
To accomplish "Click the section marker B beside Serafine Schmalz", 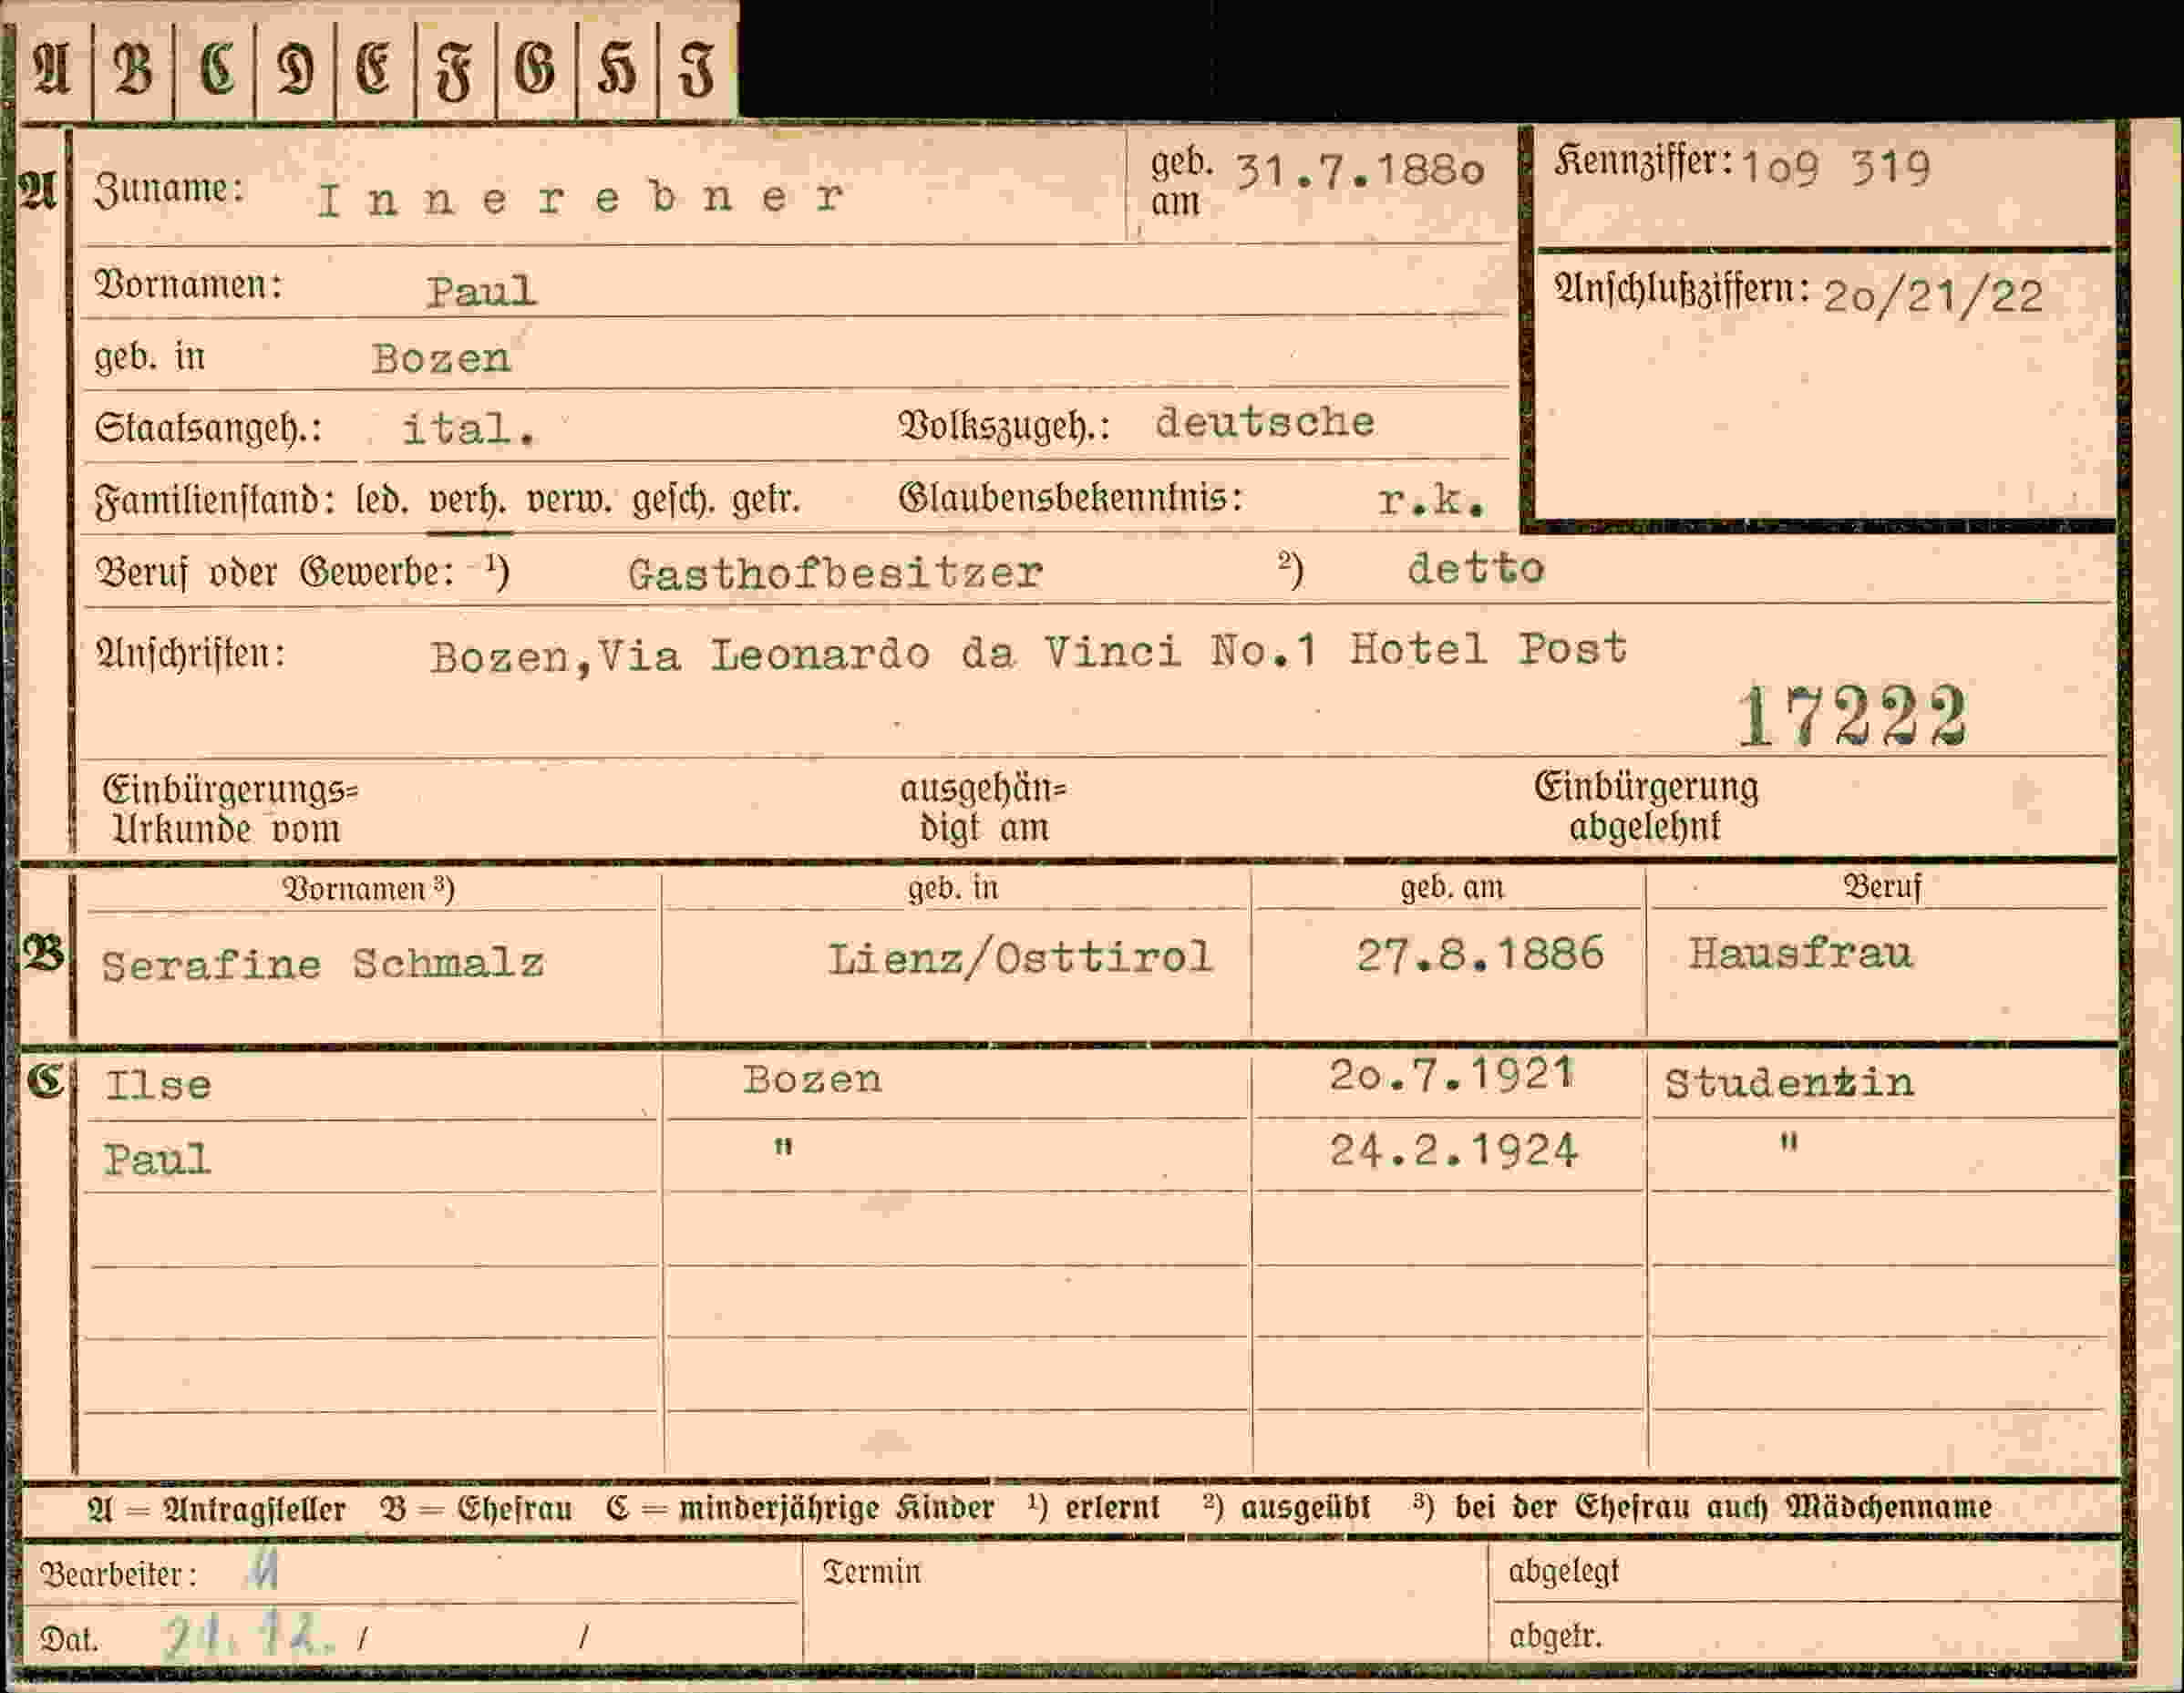I will point(42,953).
